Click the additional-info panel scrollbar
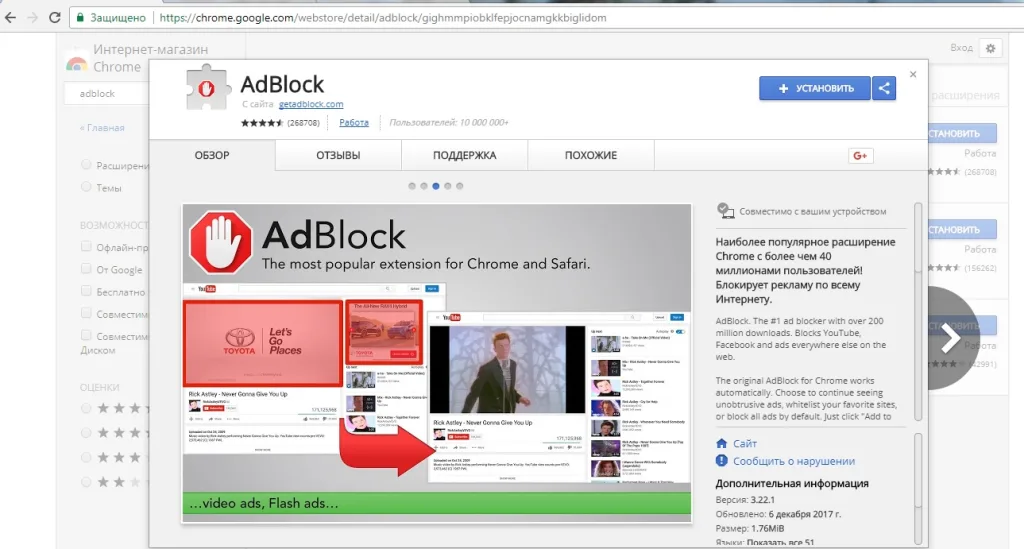Screen dimensions: 1024x549 [918, 488]
